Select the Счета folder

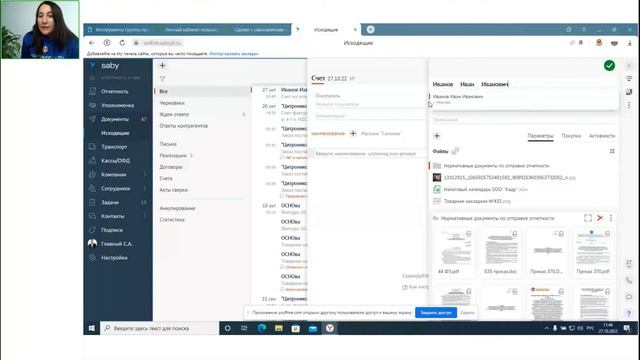(x=166, y=178)
